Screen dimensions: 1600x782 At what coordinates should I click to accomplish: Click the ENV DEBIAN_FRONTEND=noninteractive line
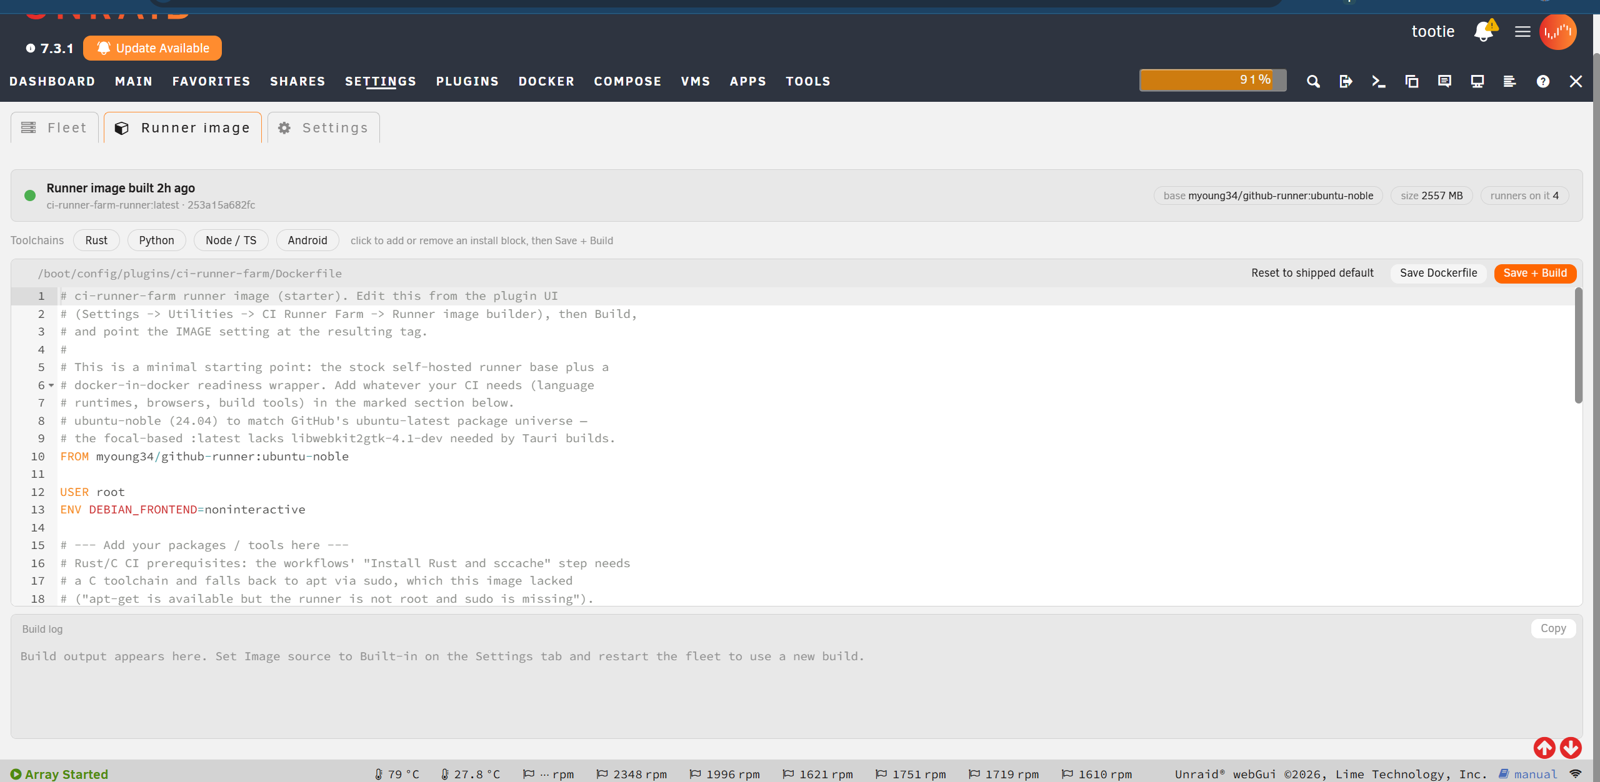[182, 510]
